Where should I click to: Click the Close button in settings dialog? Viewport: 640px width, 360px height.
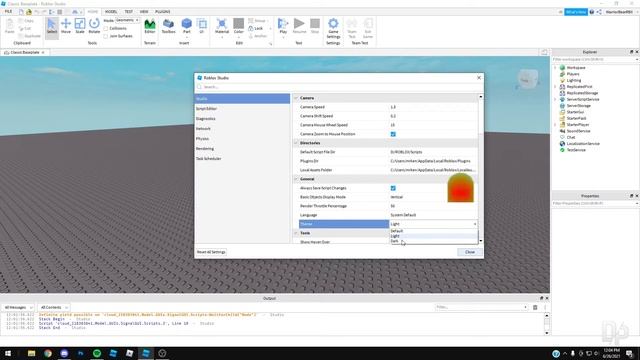(470, 252)
